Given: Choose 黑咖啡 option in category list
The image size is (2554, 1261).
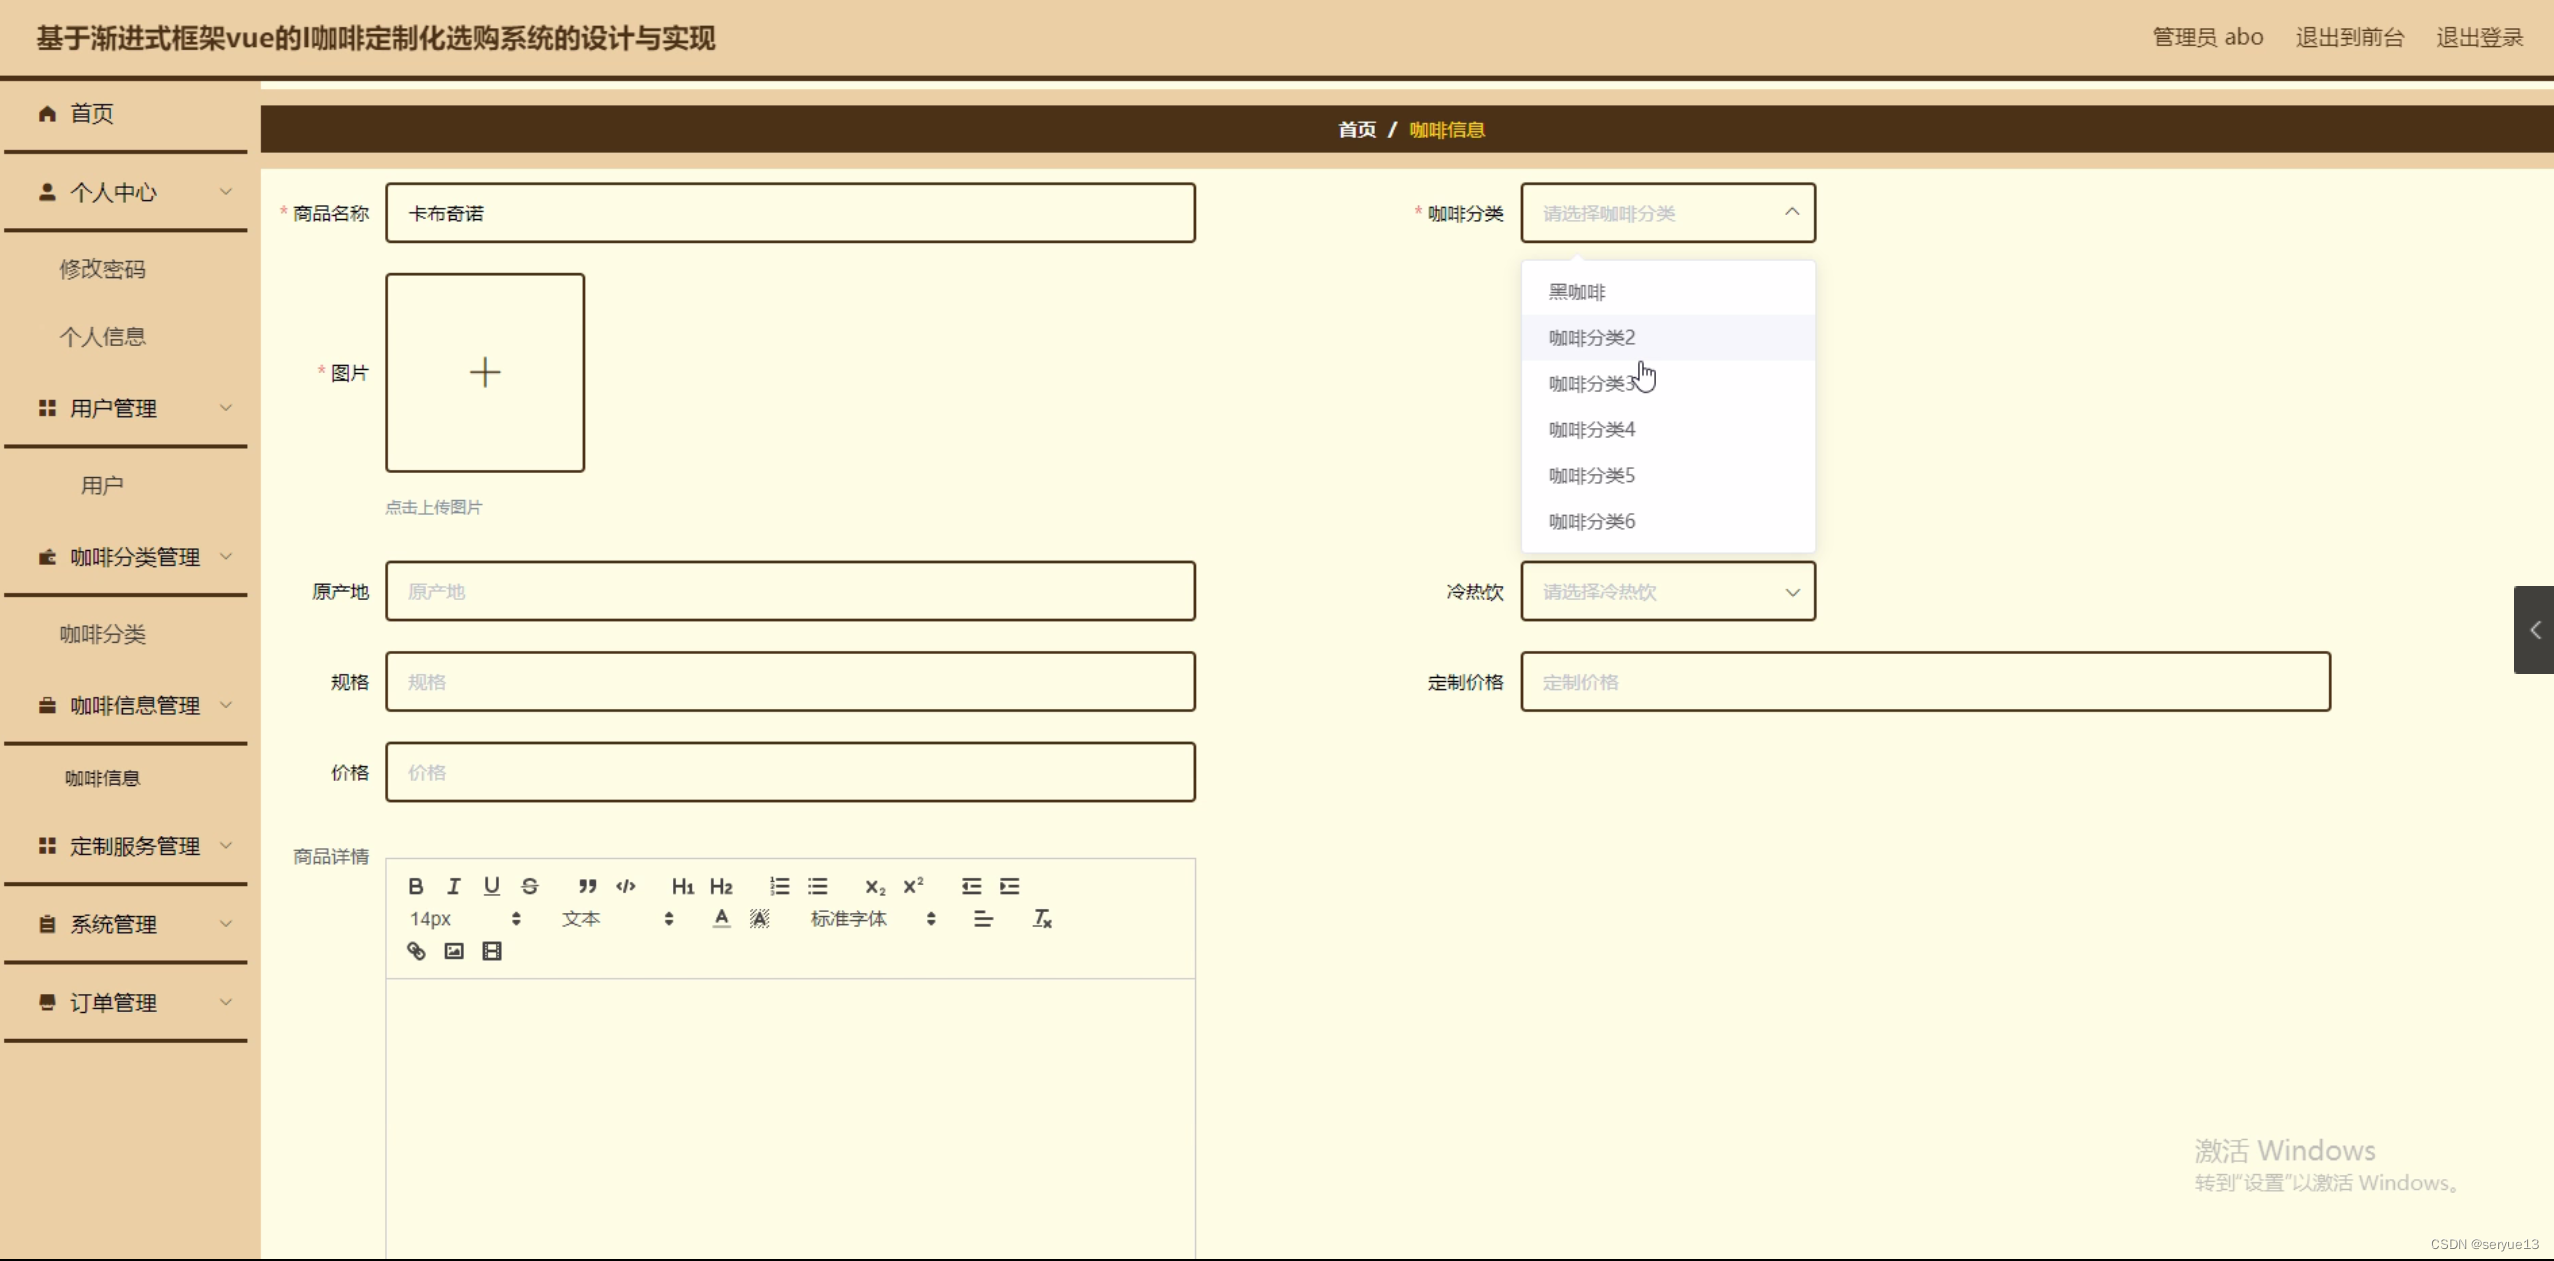Looking at the screenshot, I should pos(1577,292).
